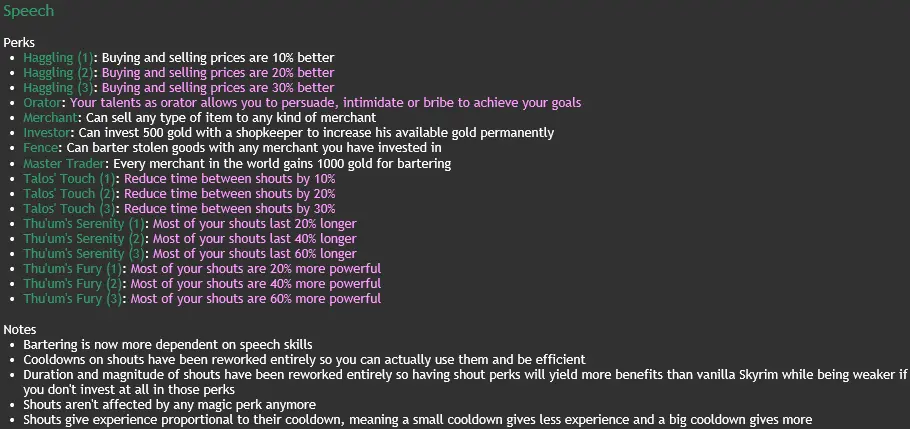Select the Investor perk label

coord(46,133)
